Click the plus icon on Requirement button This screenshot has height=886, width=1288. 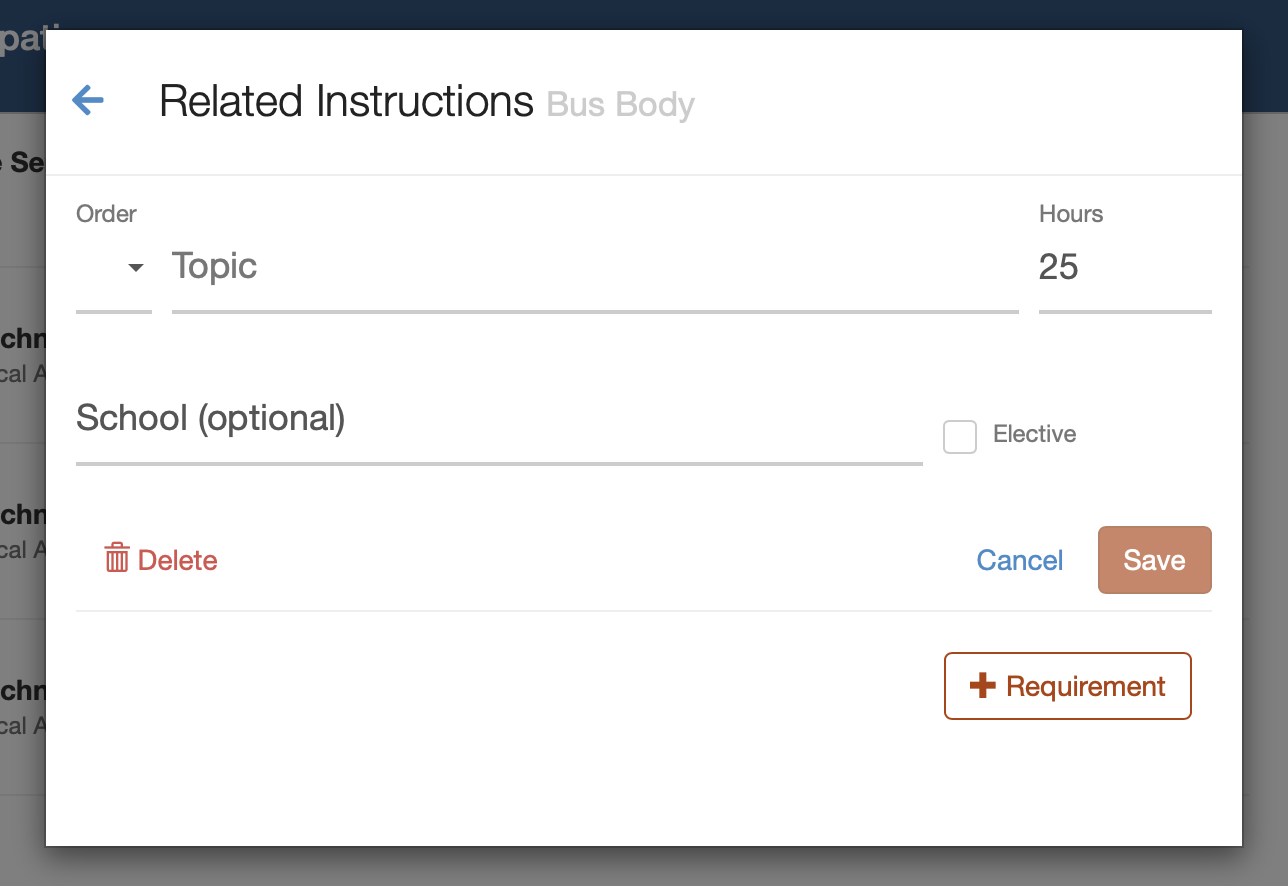pyautogui.click(x=983, y=685)
